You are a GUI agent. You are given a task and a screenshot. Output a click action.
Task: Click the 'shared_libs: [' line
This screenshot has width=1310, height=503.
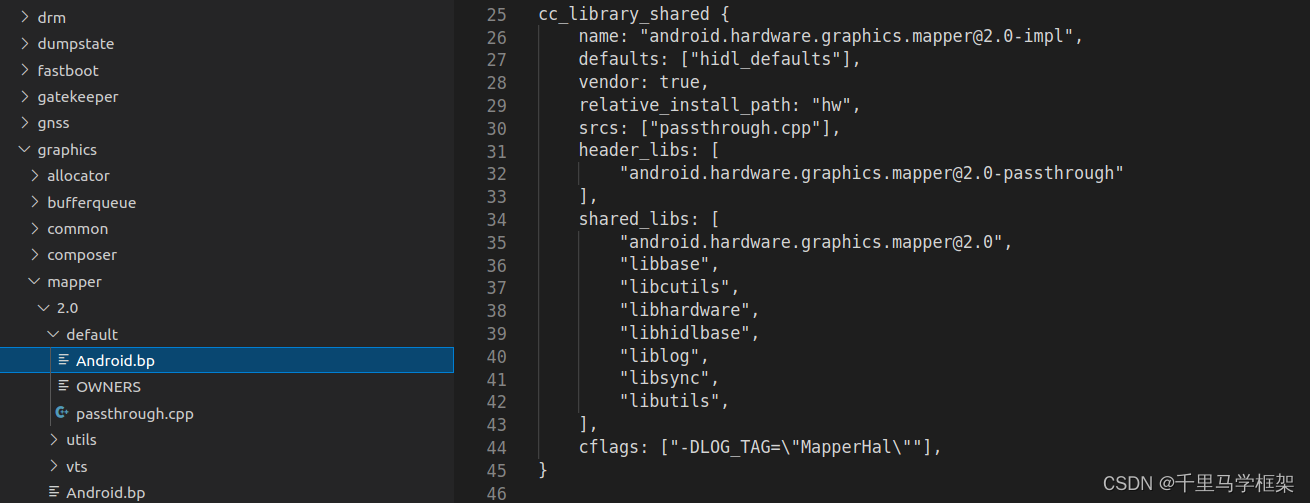(648, 220)
